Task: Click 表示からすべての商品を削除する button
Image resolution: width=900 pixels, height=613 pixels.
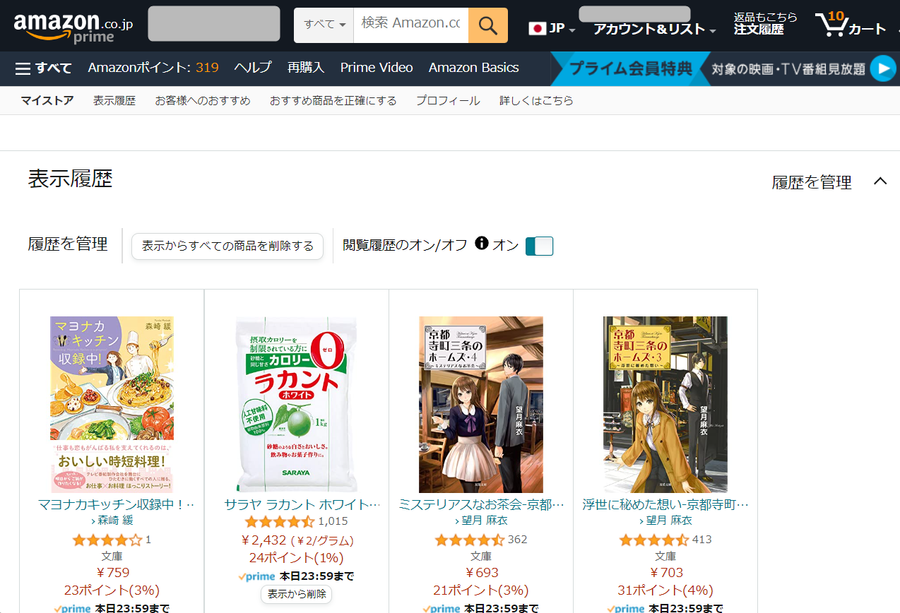Action: point(227,246)
